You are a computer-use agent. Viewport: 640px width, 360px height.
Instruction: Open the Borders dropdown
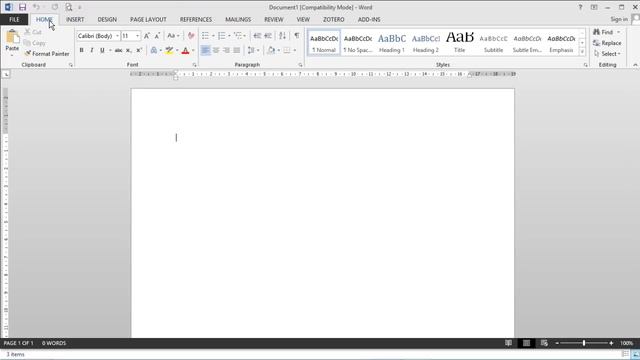coord(295,50)
